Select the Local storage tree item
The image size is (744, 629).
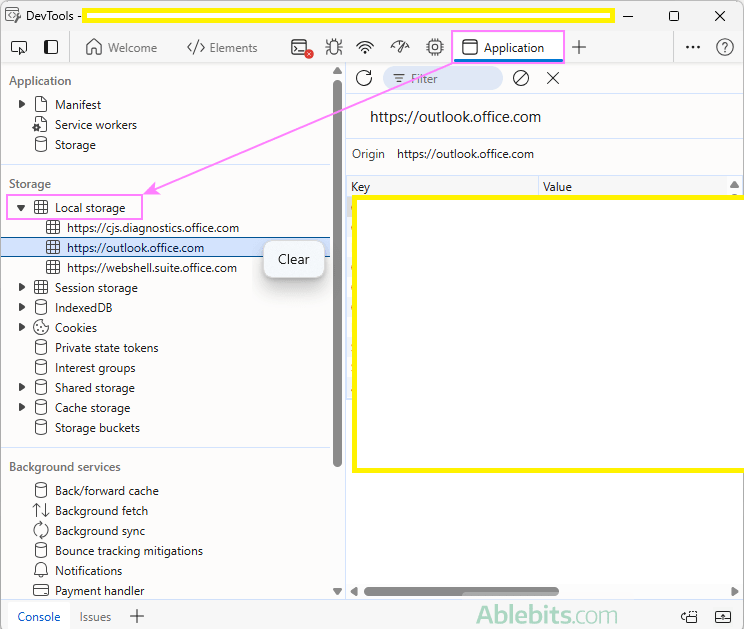[x=90, y=208]
